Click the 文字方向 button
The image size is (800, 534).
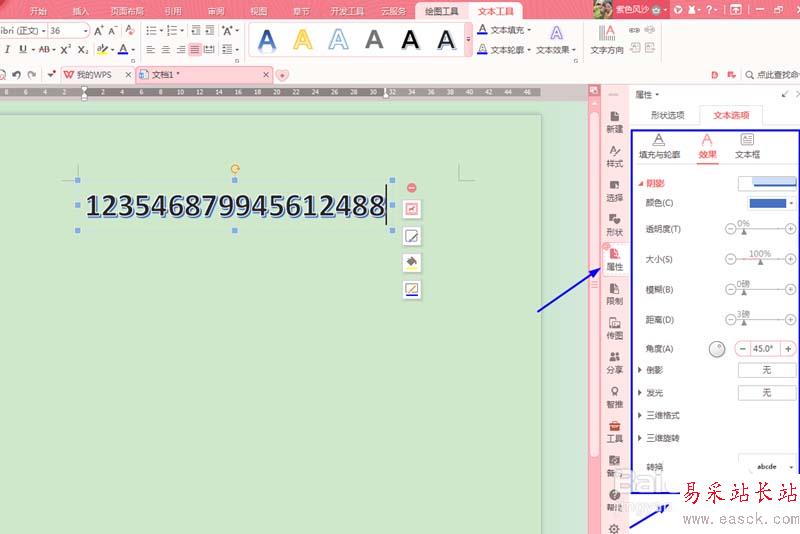pyautogui.click(x=607, y=40)
